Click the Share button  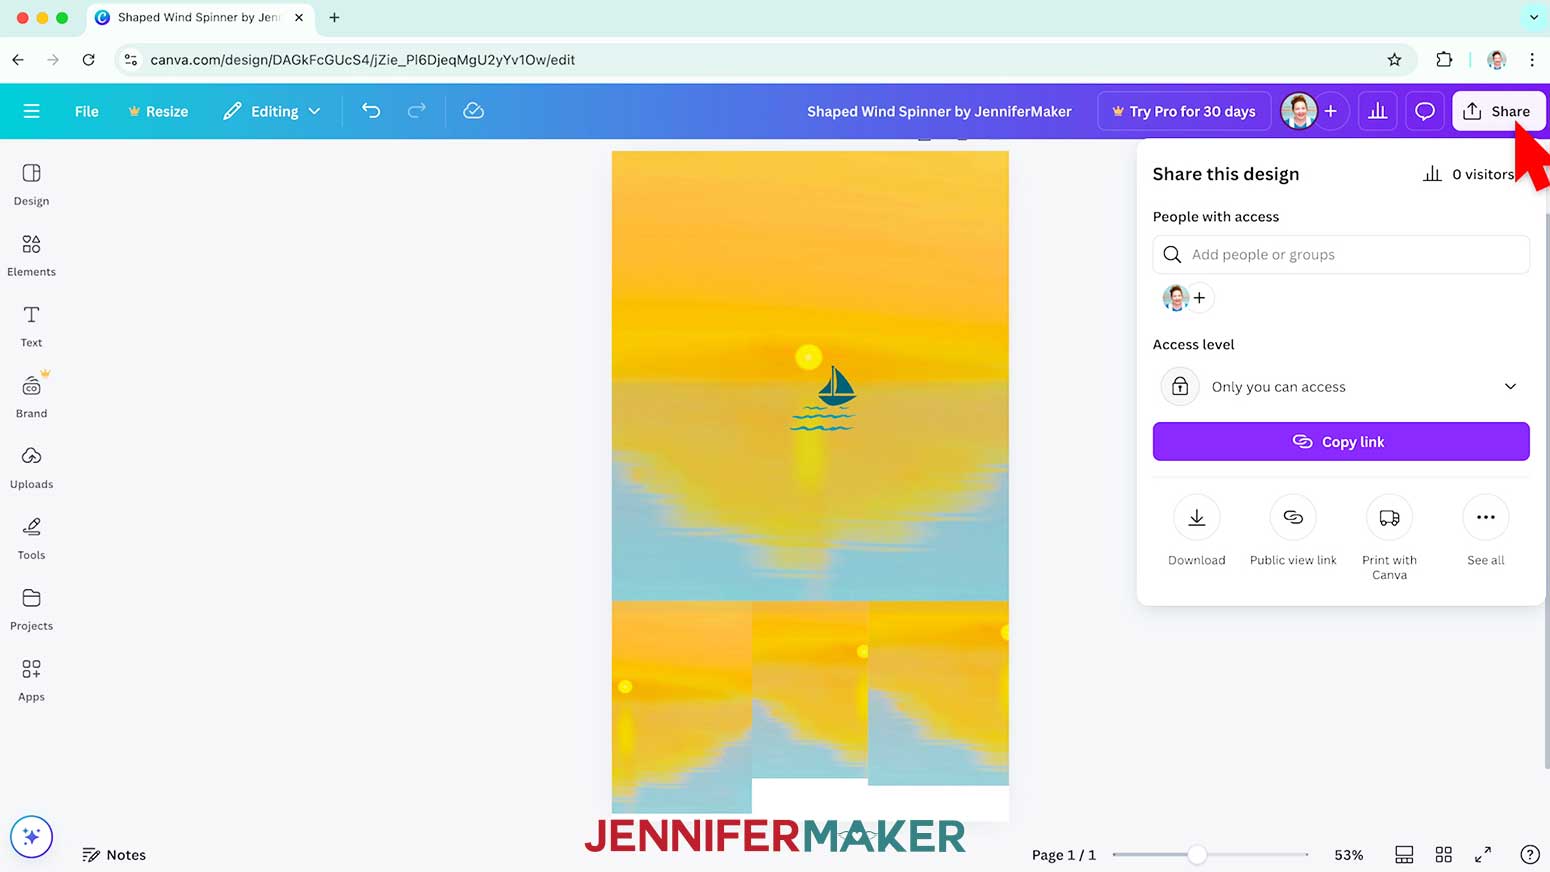click(1498, 111)
